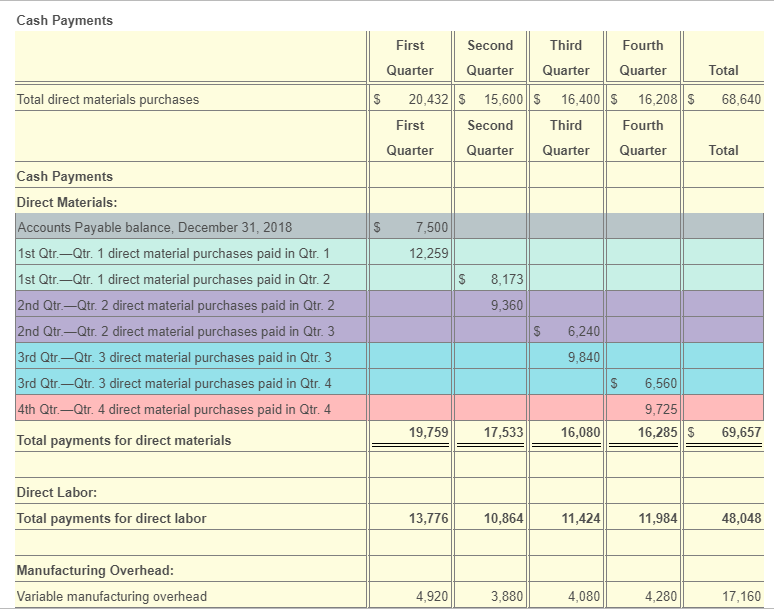Screen dimensions: 774x610
Task: Click variable overhead total 17,160
Action: click(x=741, y=596)
